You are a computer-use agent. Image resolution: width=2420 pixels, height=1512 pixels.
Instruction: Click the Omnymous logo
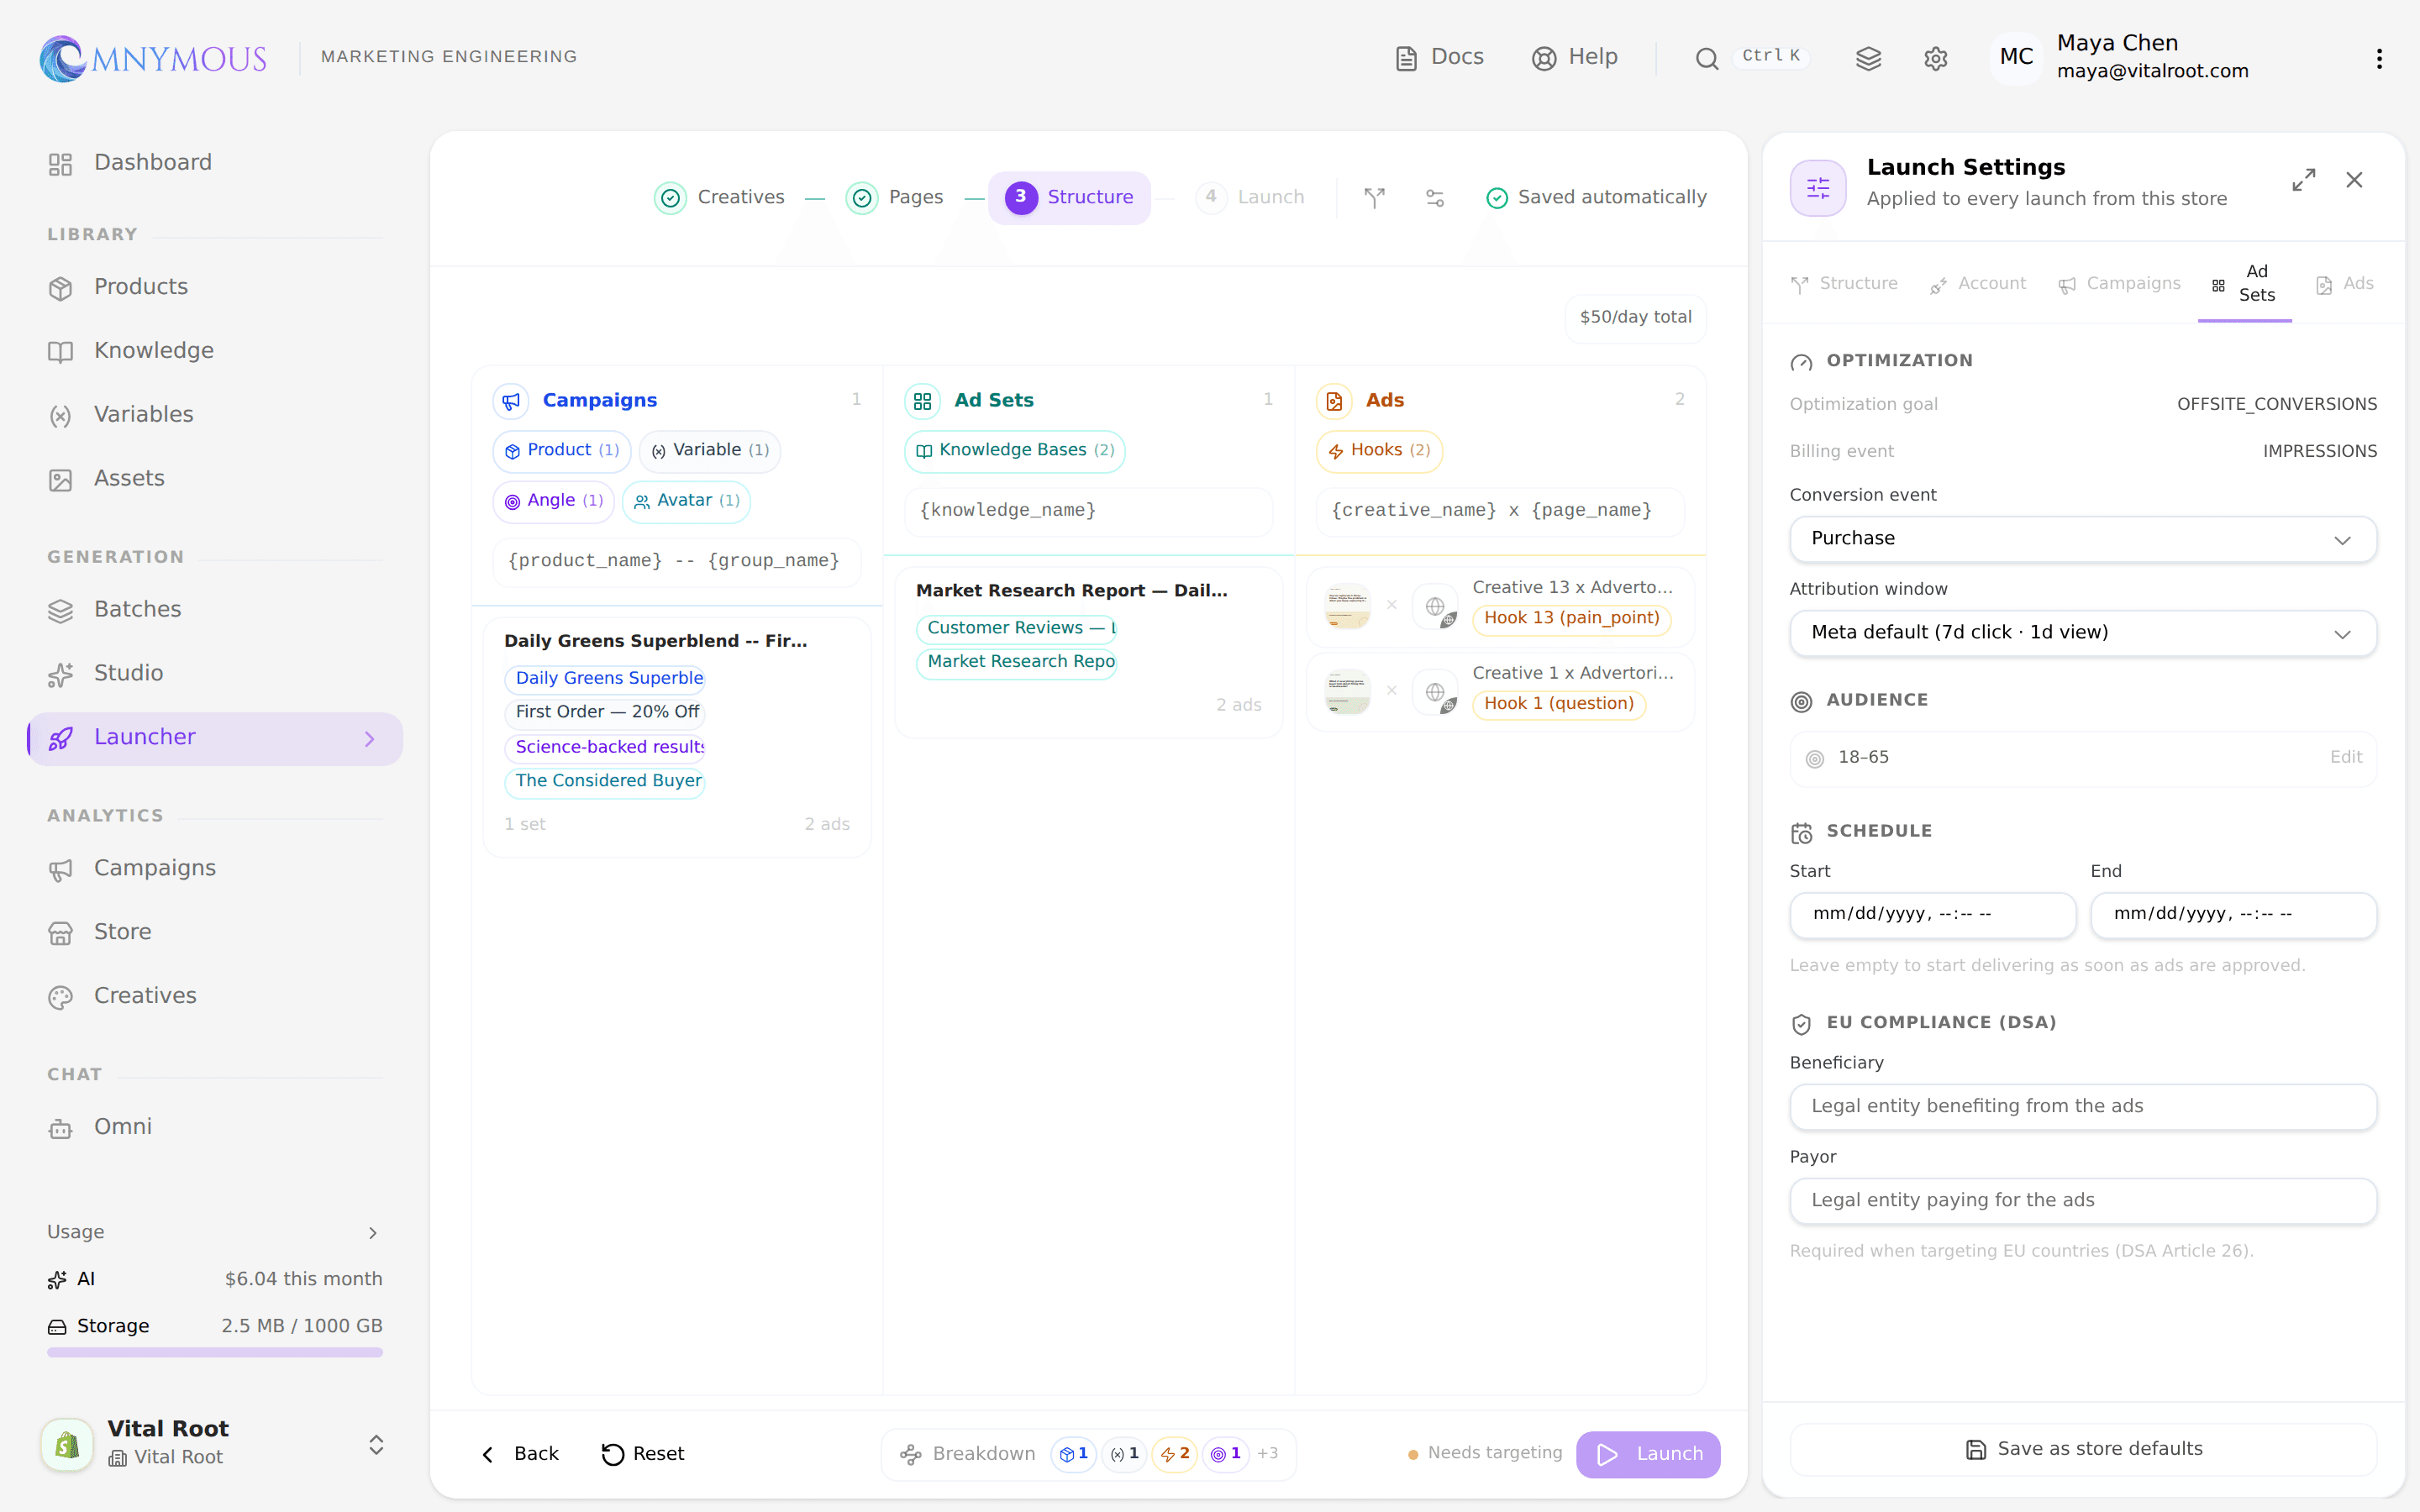click(153, 58)
